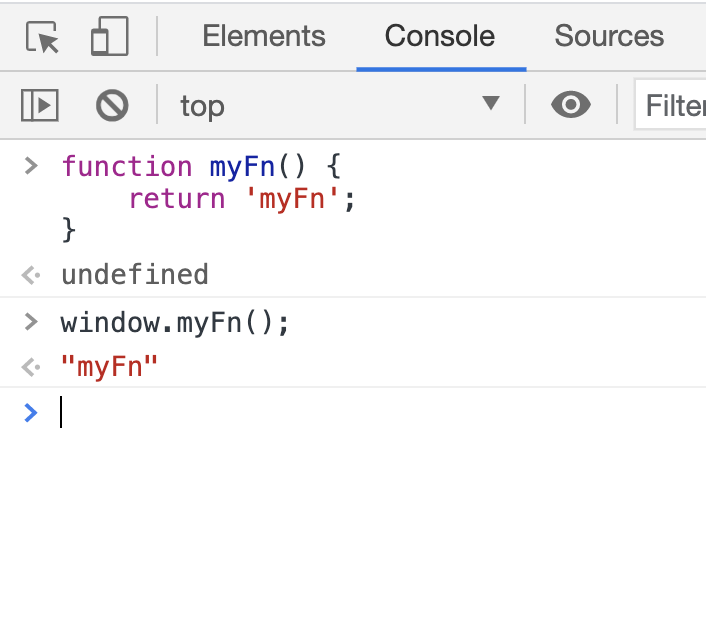
Task: Show the console sidebar panel icon
Action: 40,105
